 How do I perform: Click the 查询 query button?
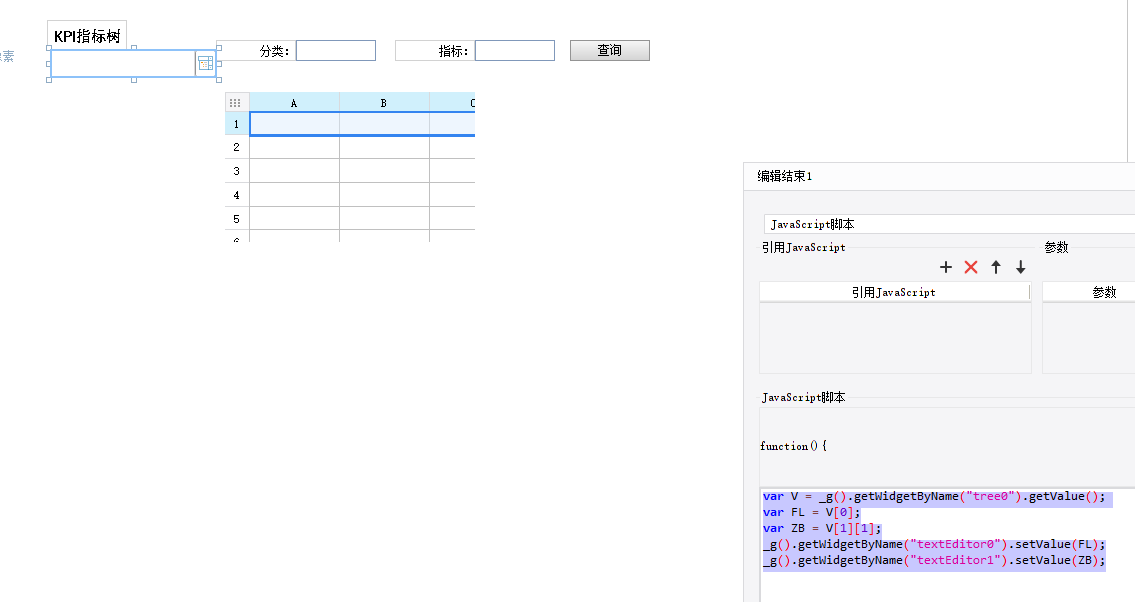[609, 50]
